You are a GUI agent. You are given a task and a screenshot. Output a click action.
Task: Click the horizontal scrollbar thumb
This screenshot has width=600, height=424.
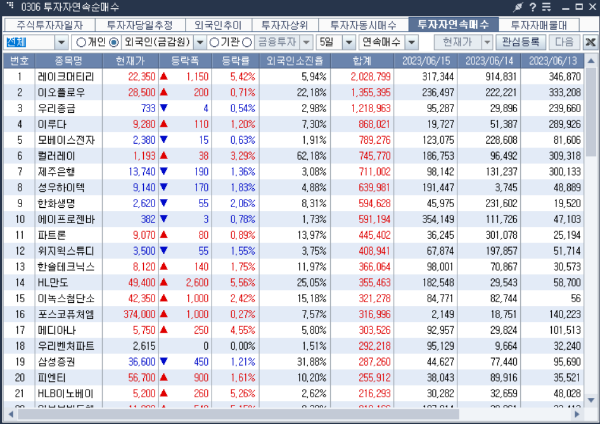pyautogui.click(x=238, y=414)
